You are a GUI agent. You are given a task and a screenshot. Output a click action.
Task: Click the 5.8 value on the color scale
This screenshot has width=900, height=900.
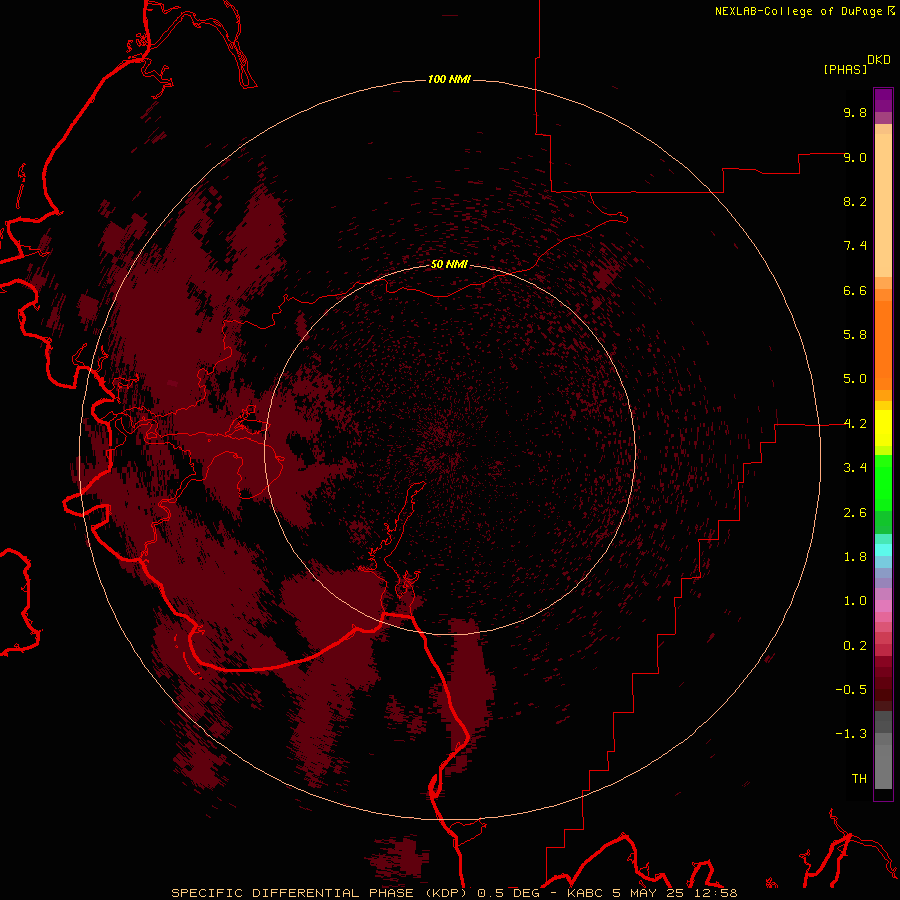coord(855,335)
